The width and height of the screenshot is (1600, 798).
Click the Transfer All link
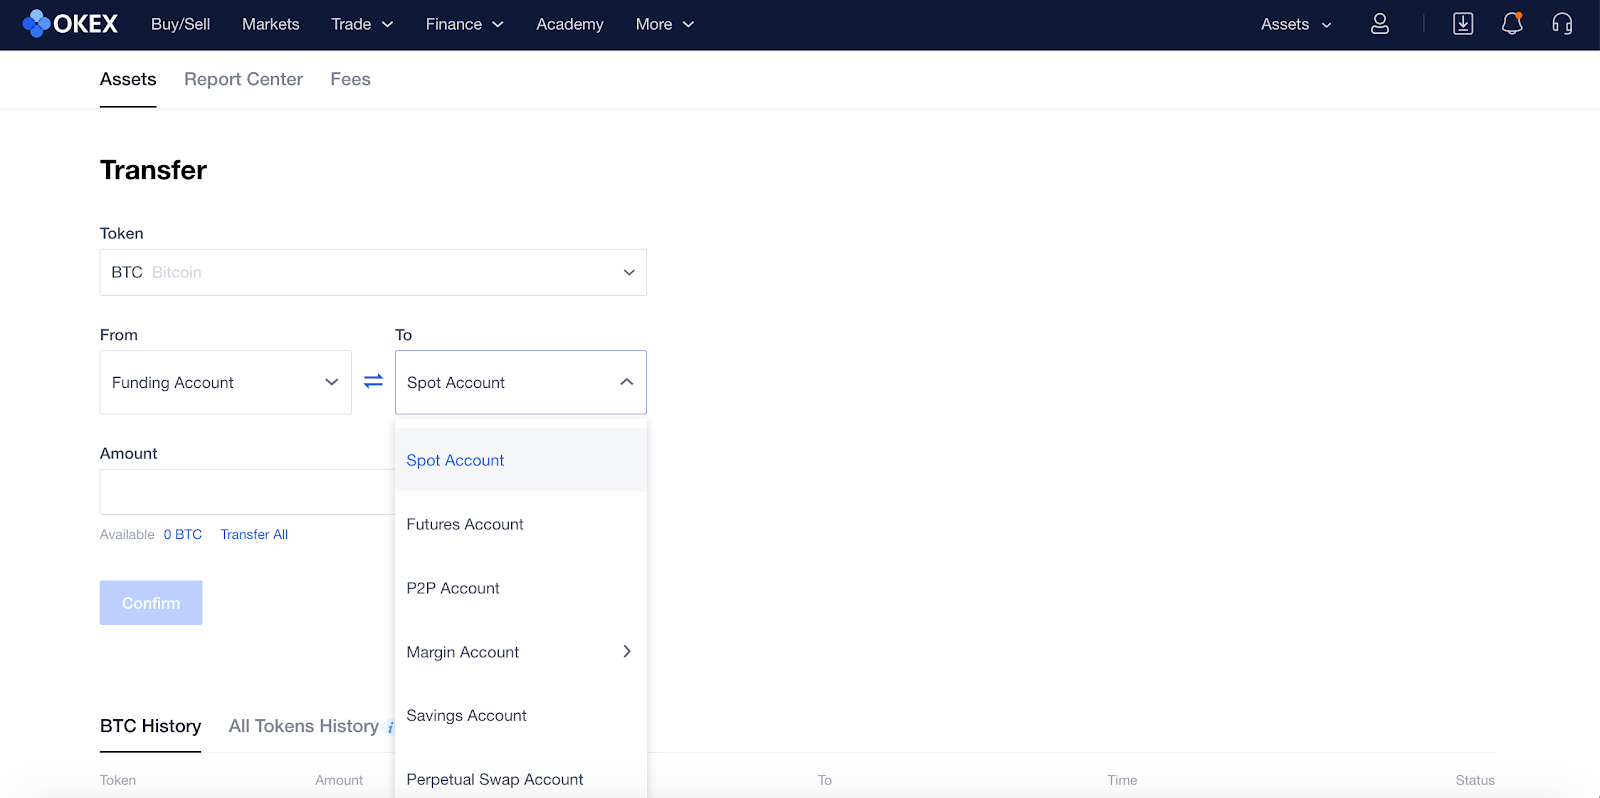point(254,535)
